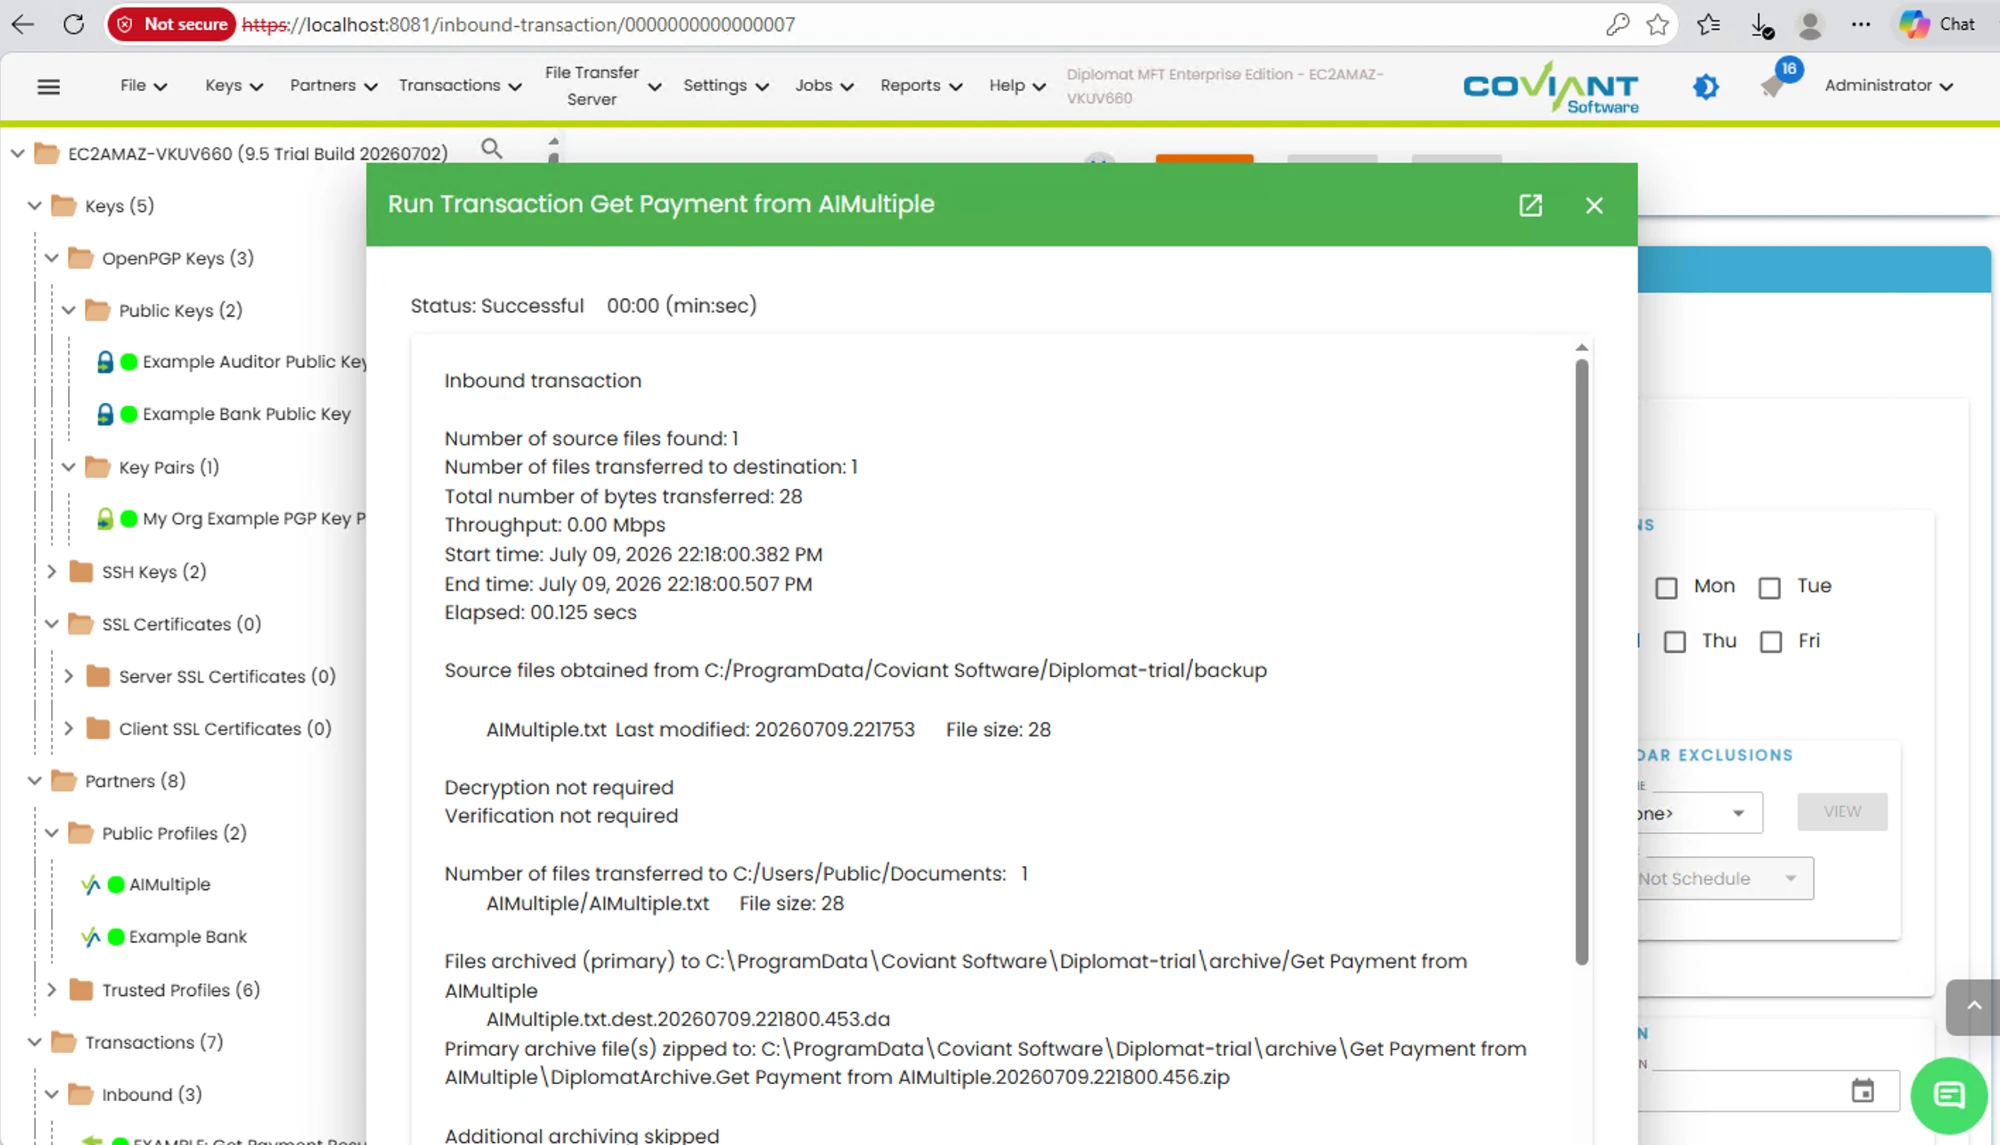Viewport: 2000px width, 1145px height.
Task: Bookmark this page with the star icon
Action: point(1658,24)
